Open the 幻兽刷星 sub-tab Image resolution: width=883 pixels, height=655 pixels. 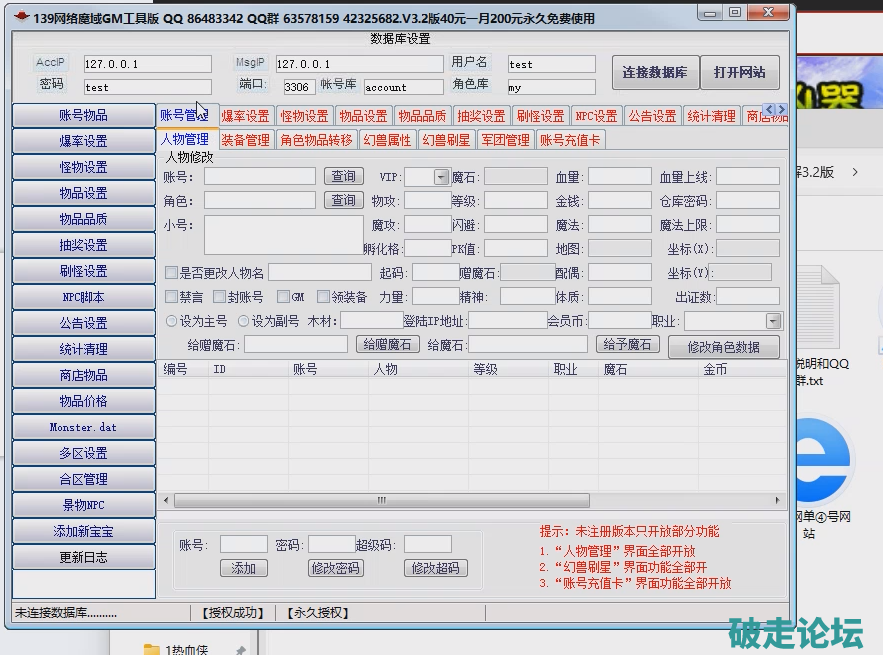[446, 140]
